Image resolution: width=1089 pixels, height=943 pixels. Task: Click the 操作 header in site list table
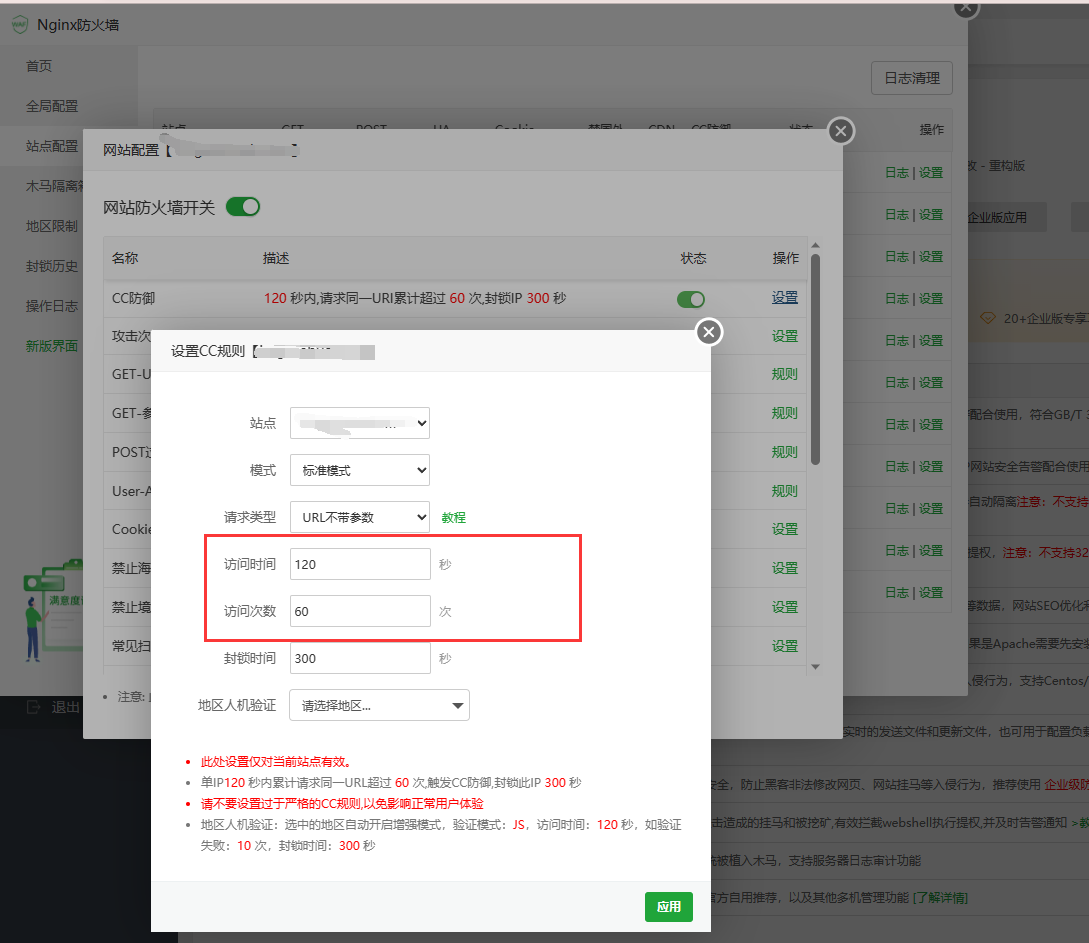point(931,130)
